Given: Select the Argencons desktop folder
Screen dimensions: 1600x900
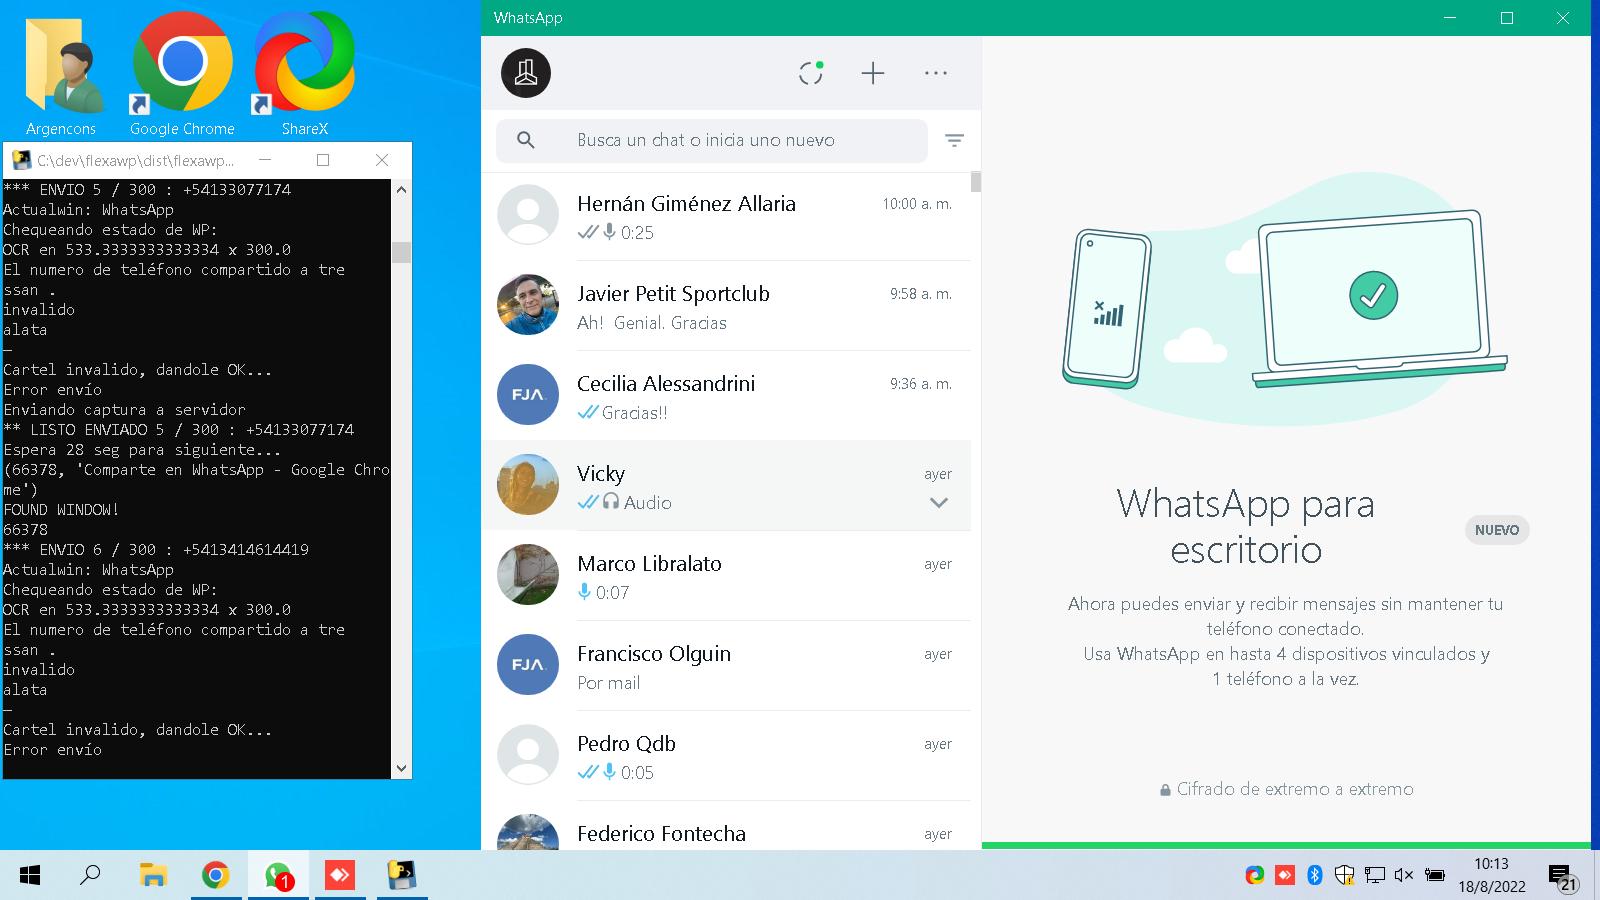Looking at the screenshot, I should coord(62,75).
